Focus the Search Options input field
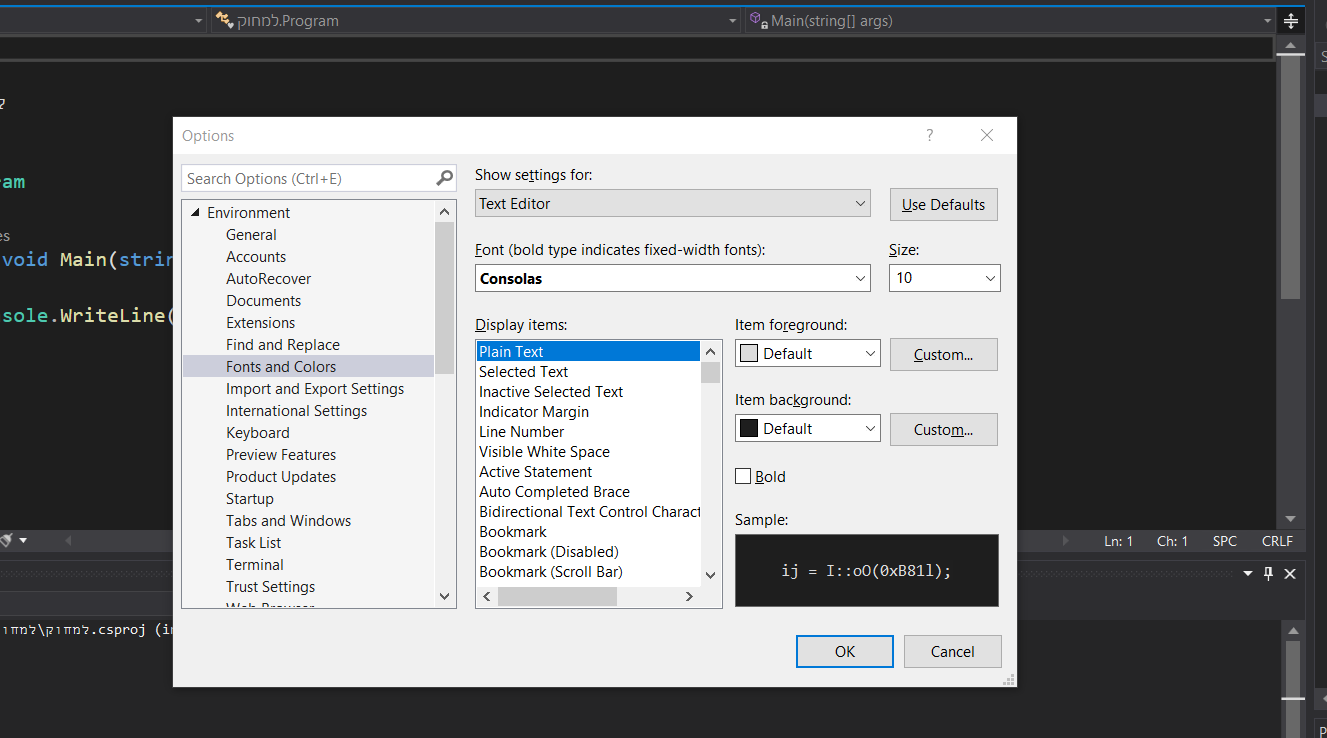Screen dimensions: 1327x738 point(309,178)
